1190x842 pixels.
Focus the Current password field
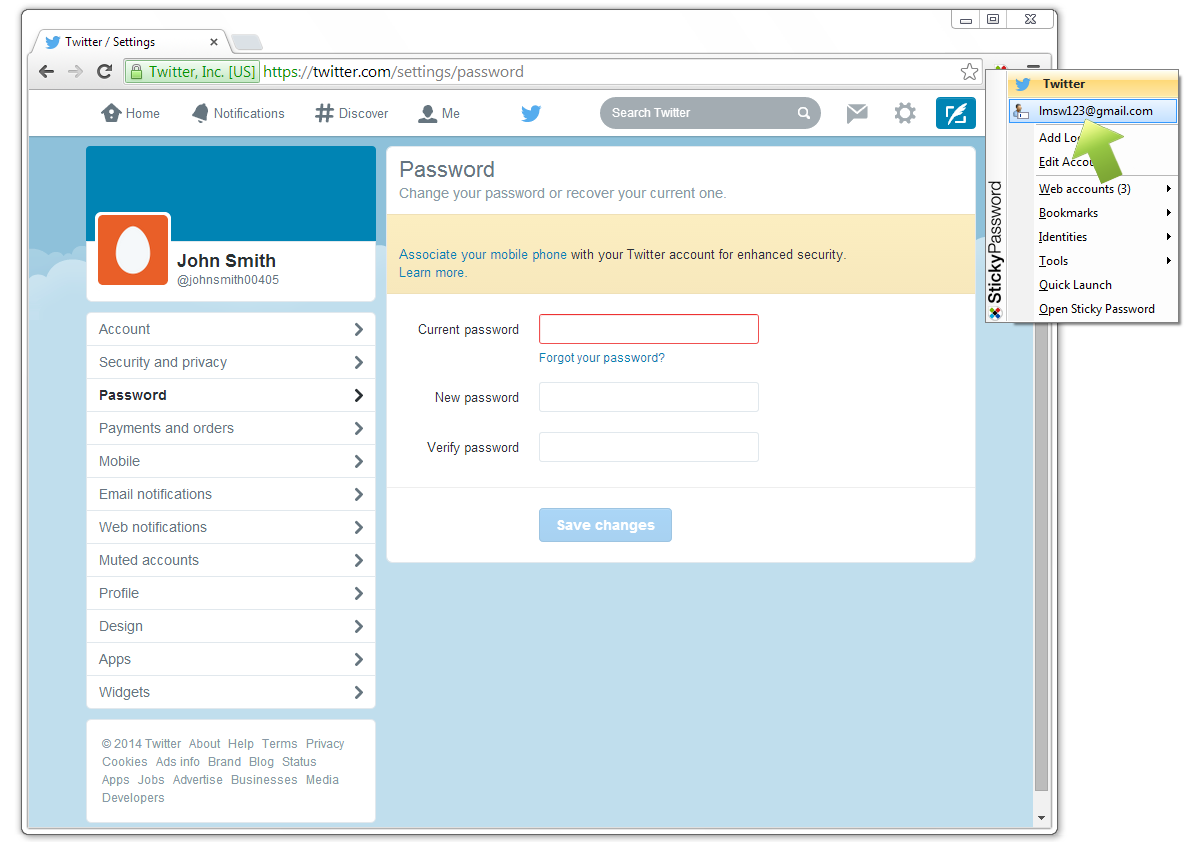(x=649, y=329)
